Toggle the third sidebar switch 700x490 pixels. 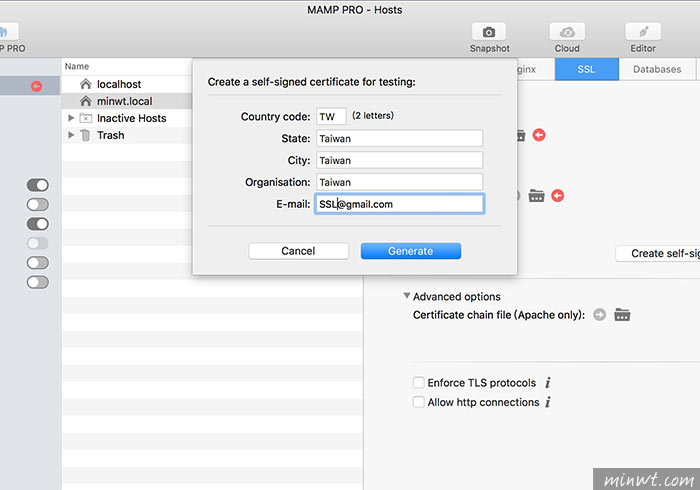point(38,224)
